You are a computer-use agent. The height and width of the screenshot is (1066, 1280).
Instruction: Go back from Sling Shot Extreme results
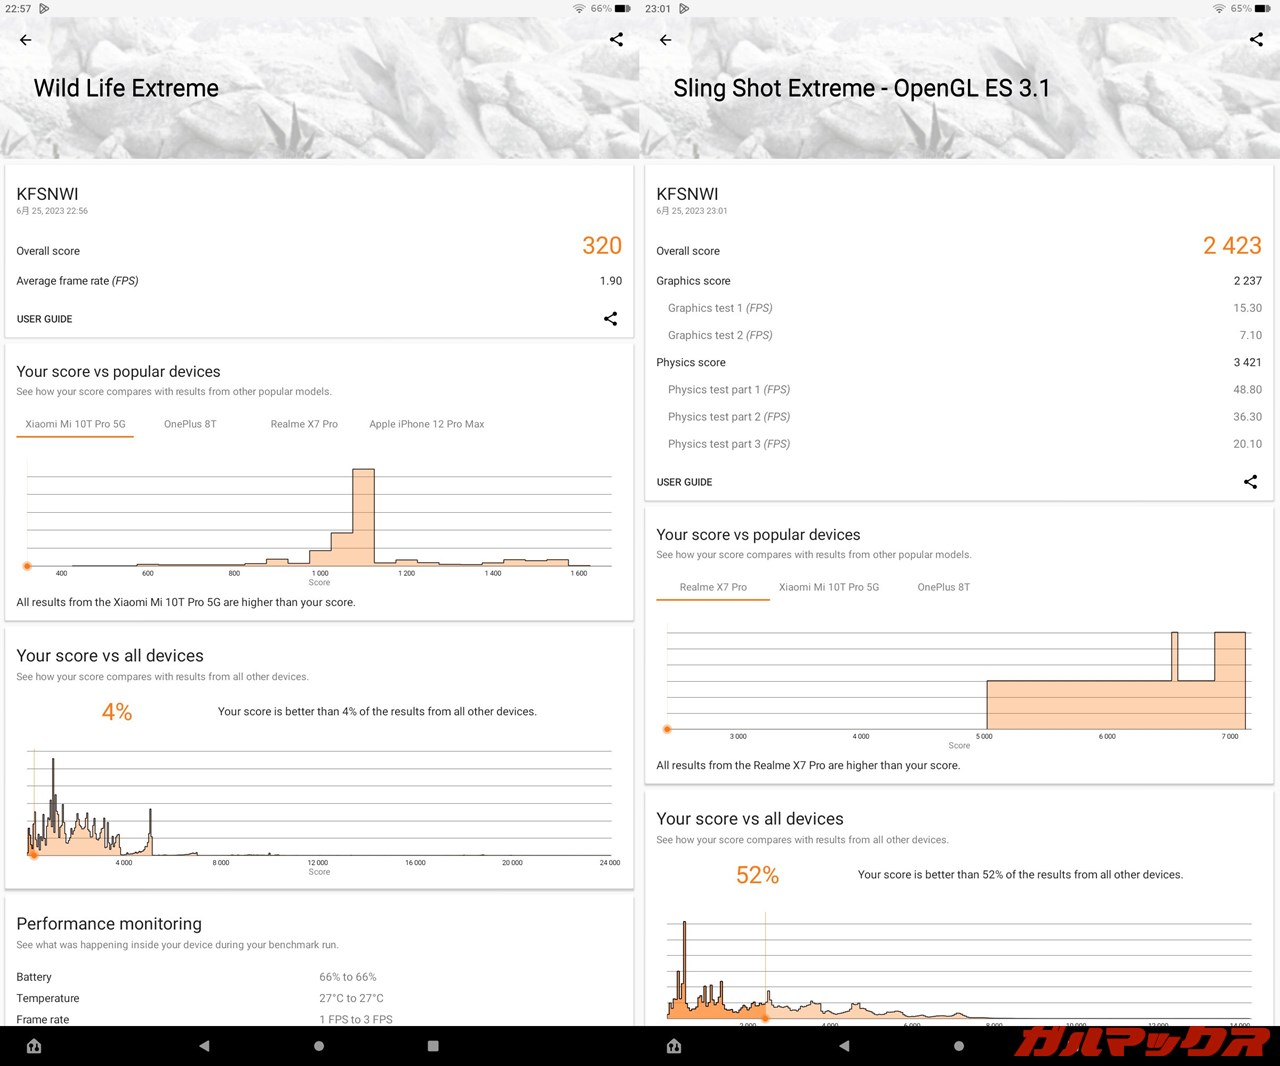(666, 40)
